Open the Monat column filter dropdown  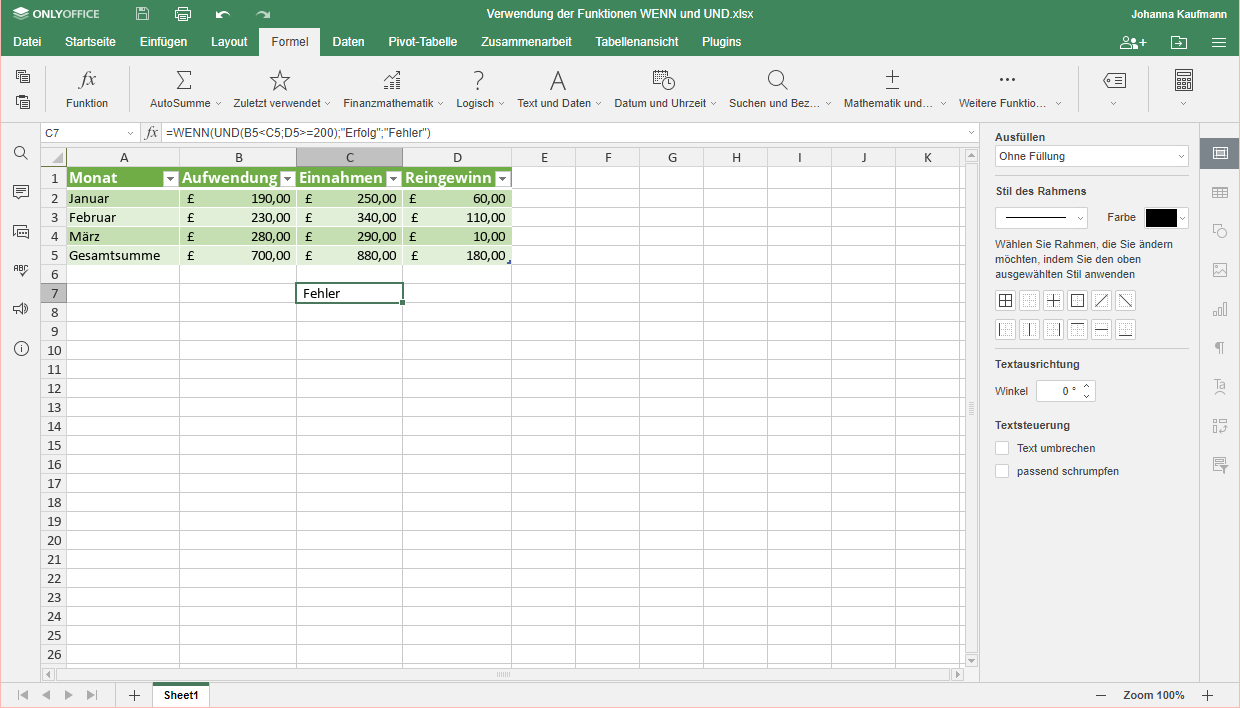[x=170, y=178]
